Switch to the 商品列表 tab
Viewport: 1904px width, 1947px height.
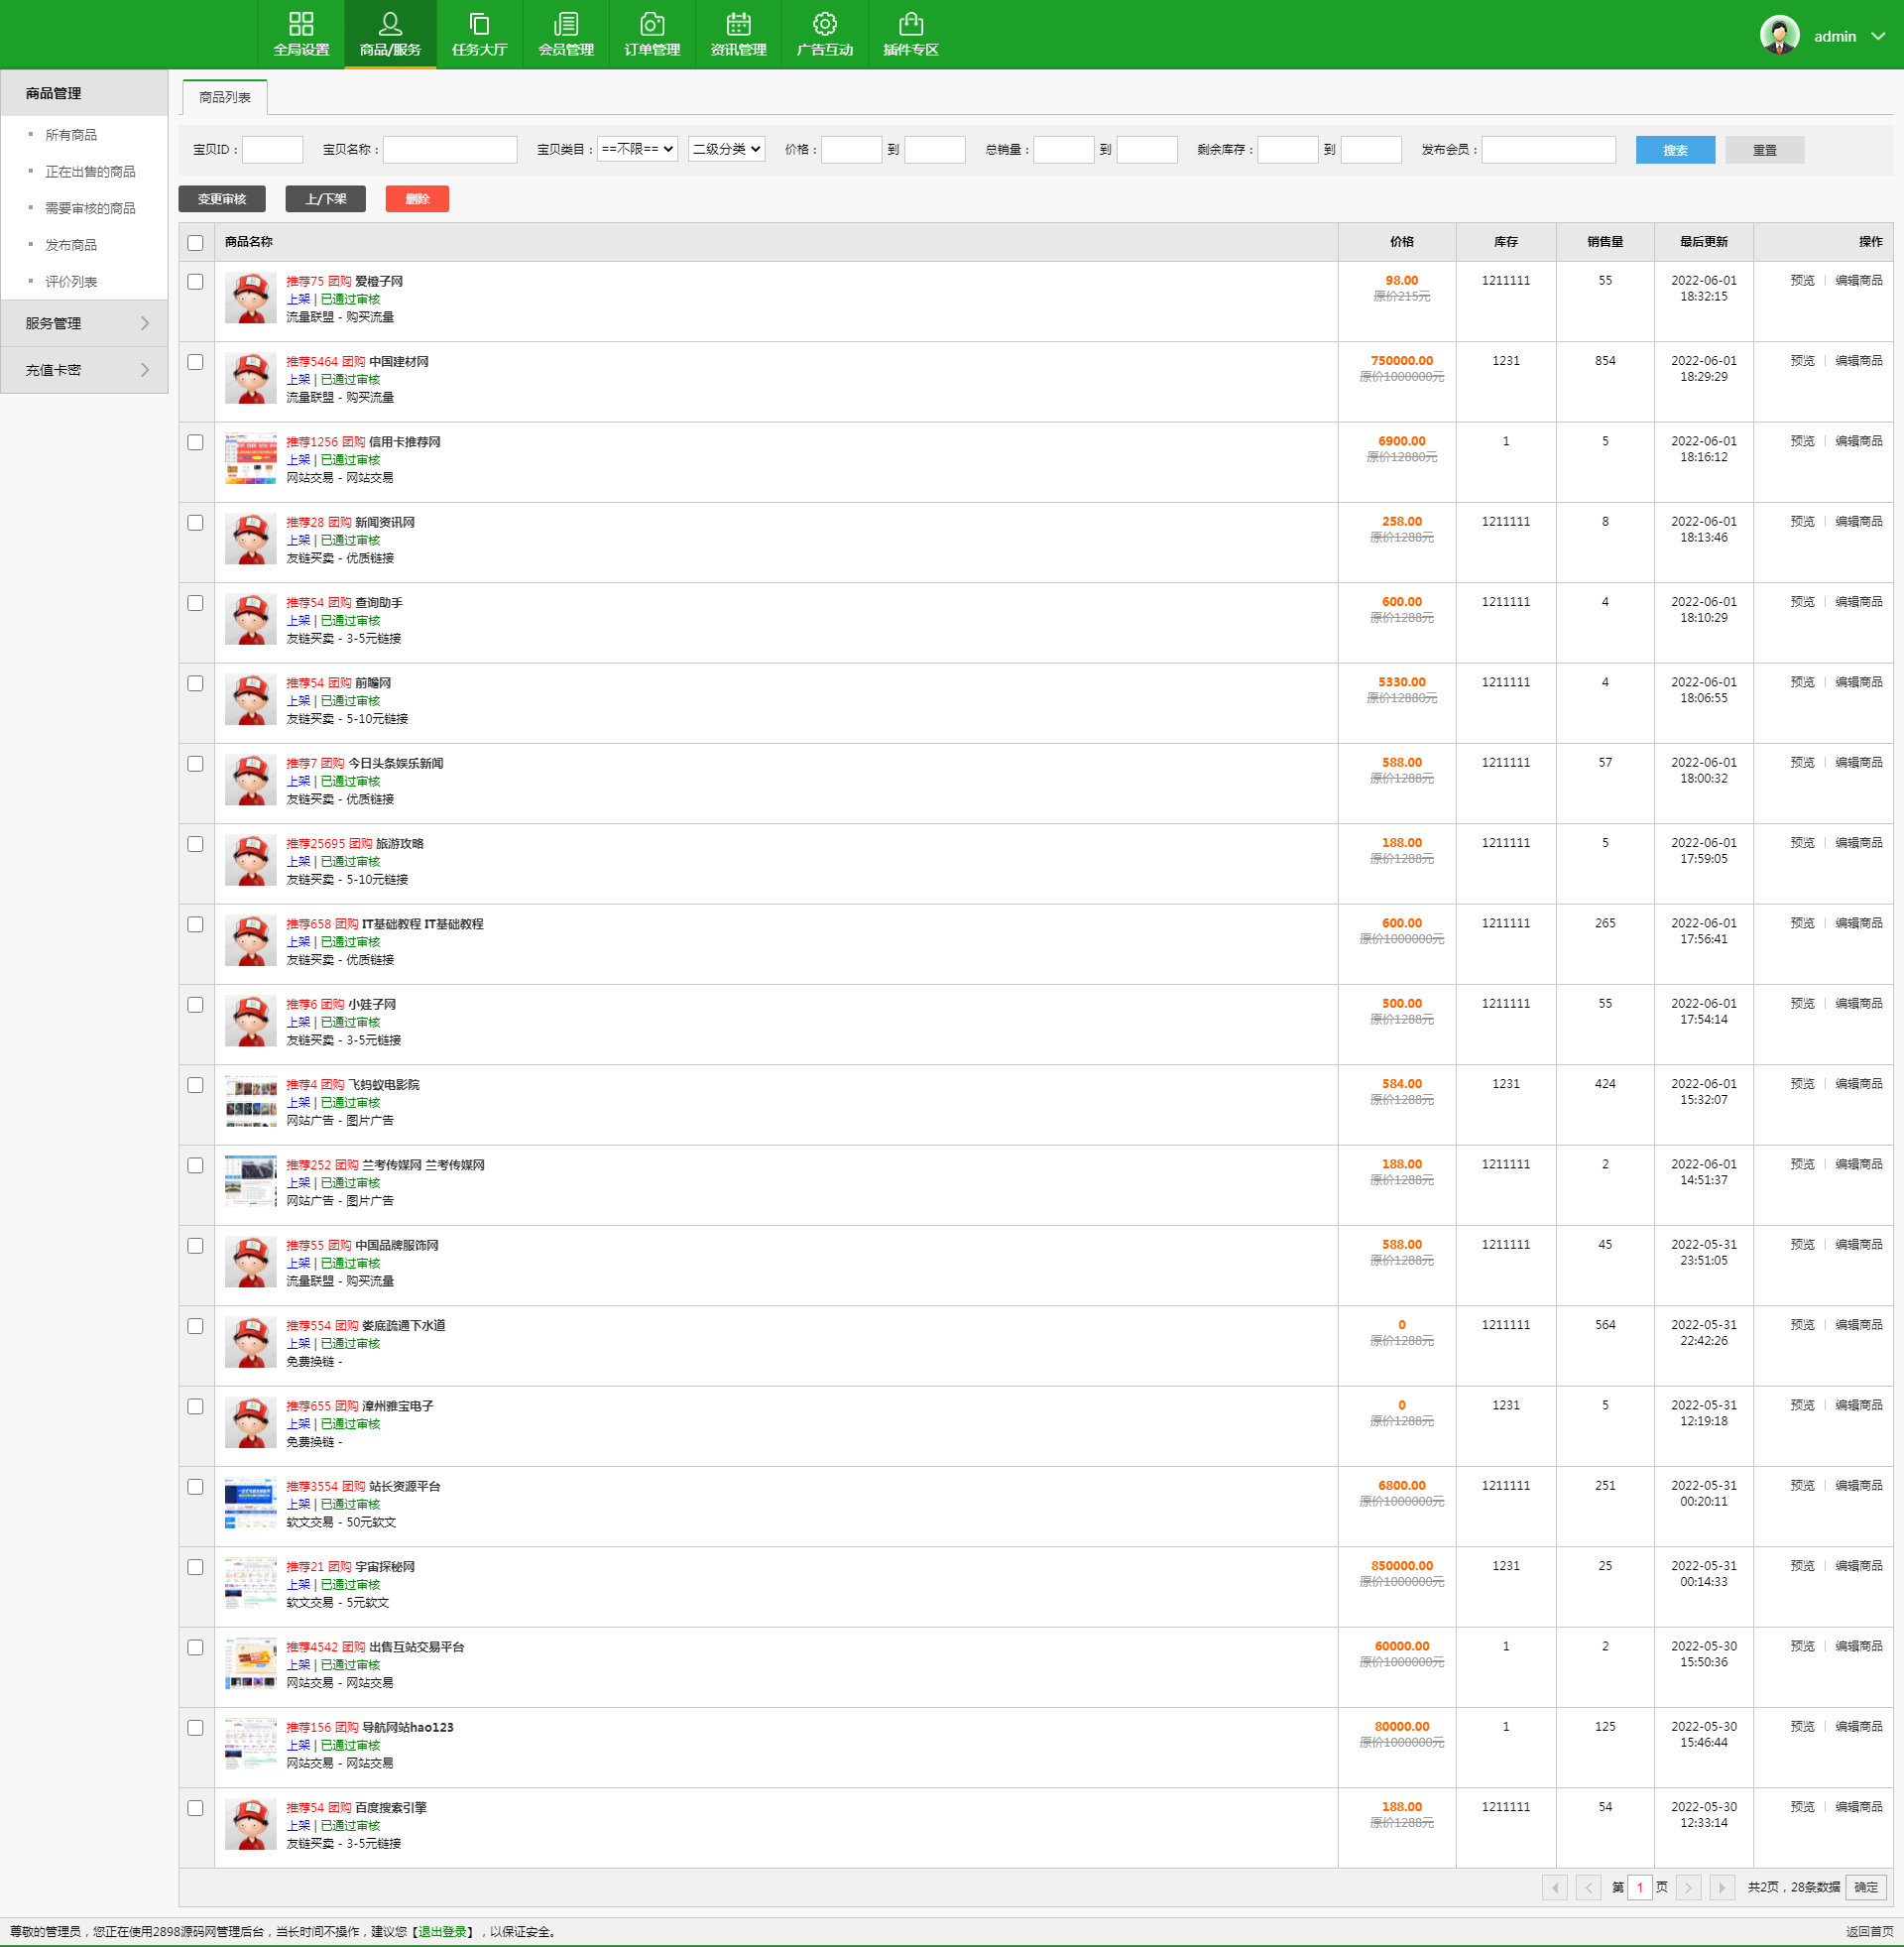(x=225, y=97)
